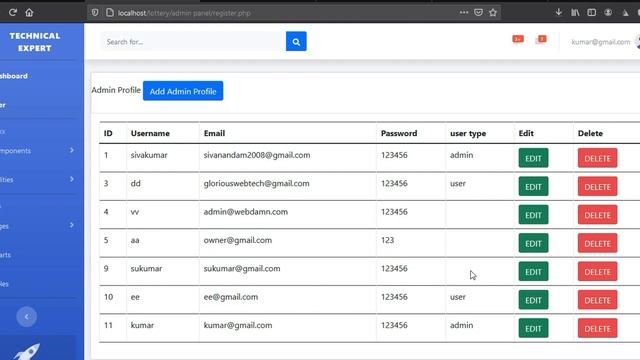This screenshot has height=360, width=640.
Task: Edit the aa row
Action: click(x=533, y=244)
